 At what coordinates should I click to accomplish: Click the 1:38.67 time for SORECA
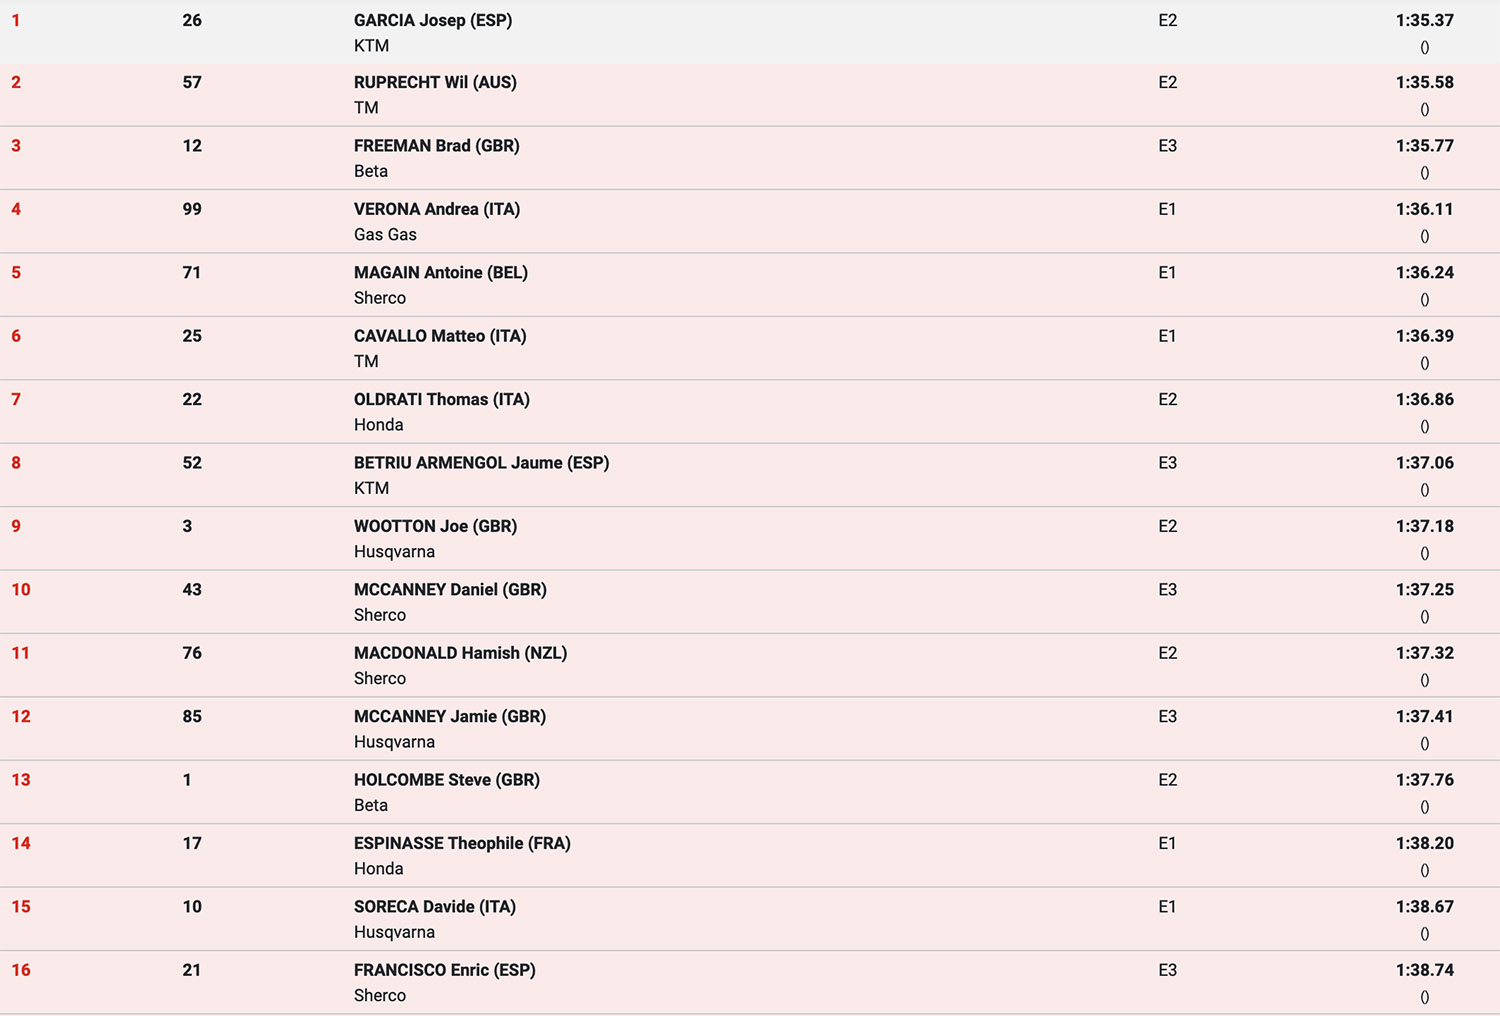point(1424,907)
